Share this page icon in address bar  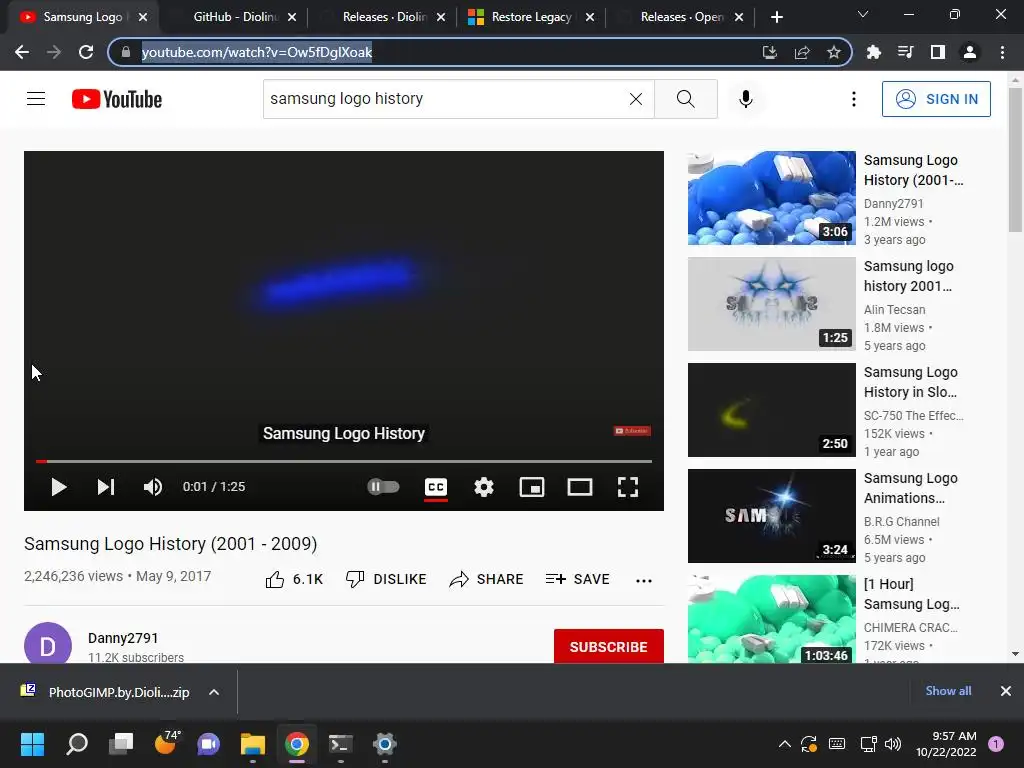(x=802, y=52)
